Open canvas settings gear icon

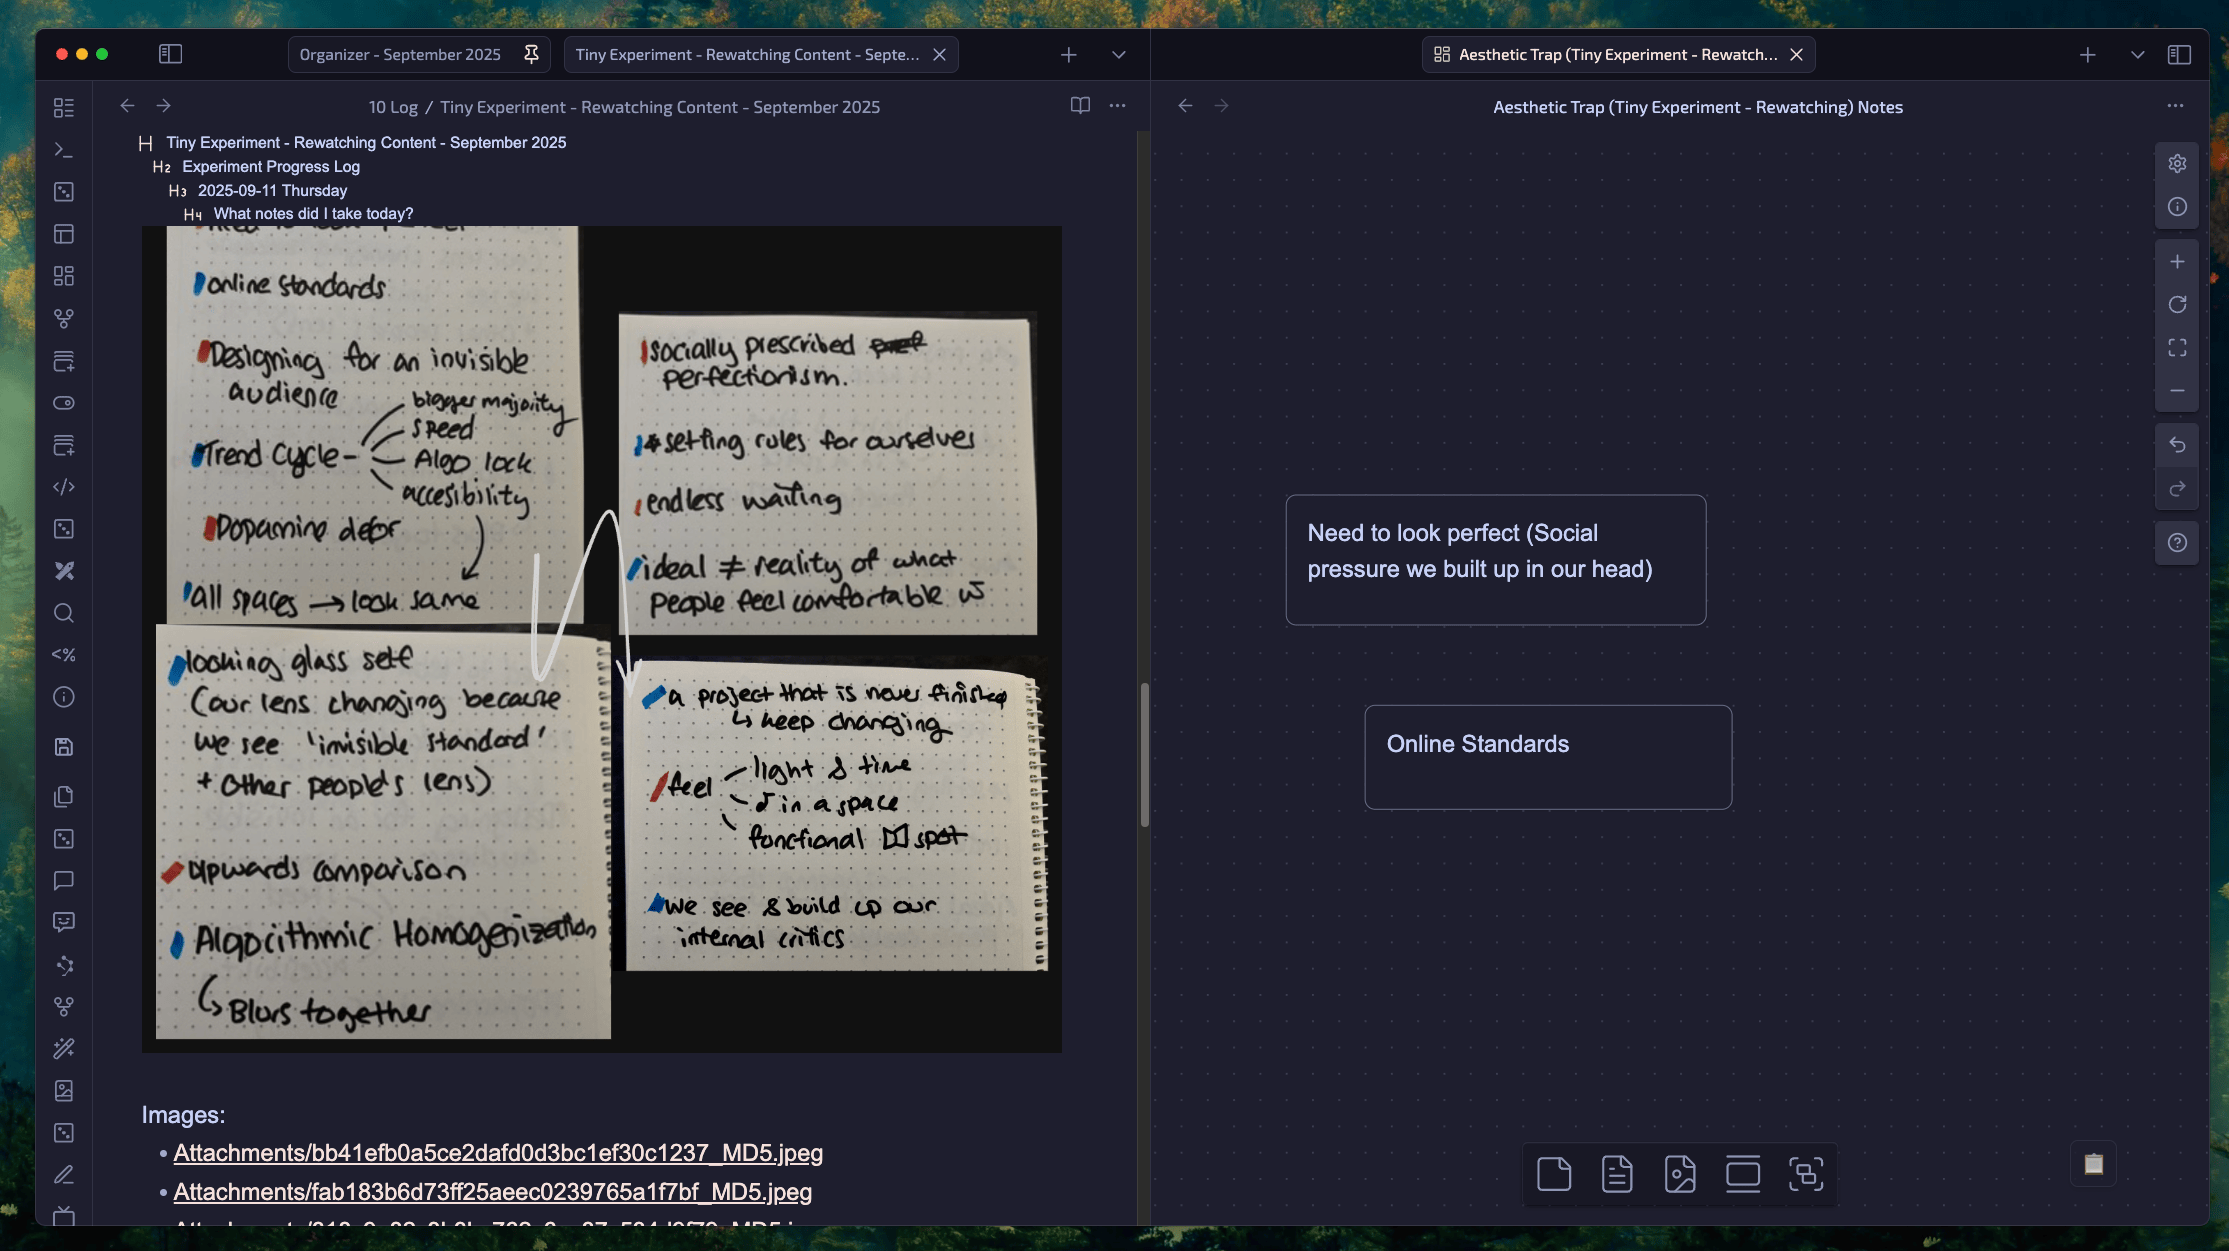(2177, 164)
